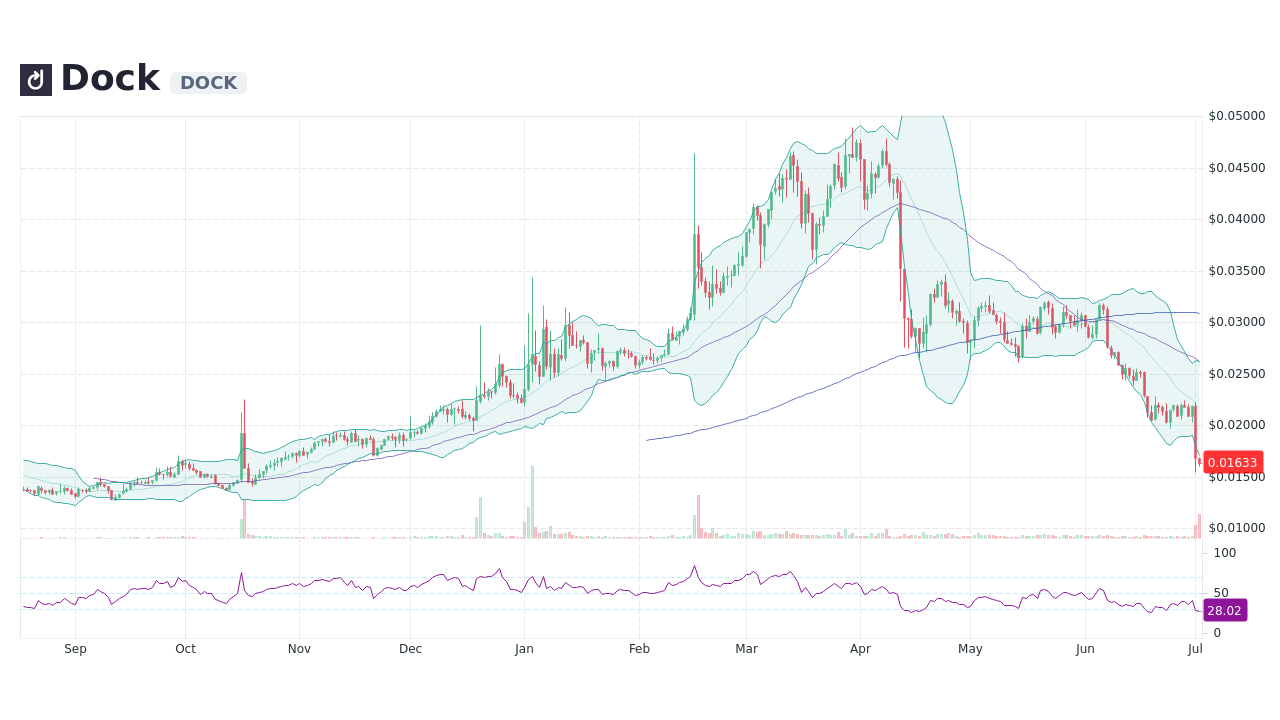
Task: Click the Dock logo icon
Action: [x=35, y=79]
